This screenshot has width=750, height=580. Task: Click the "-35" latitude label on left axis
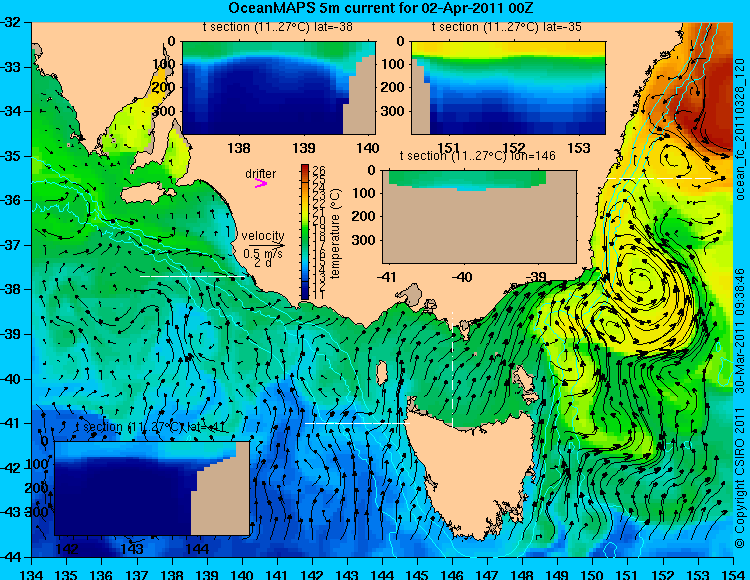pyautogui.click(x=12, y=156)
